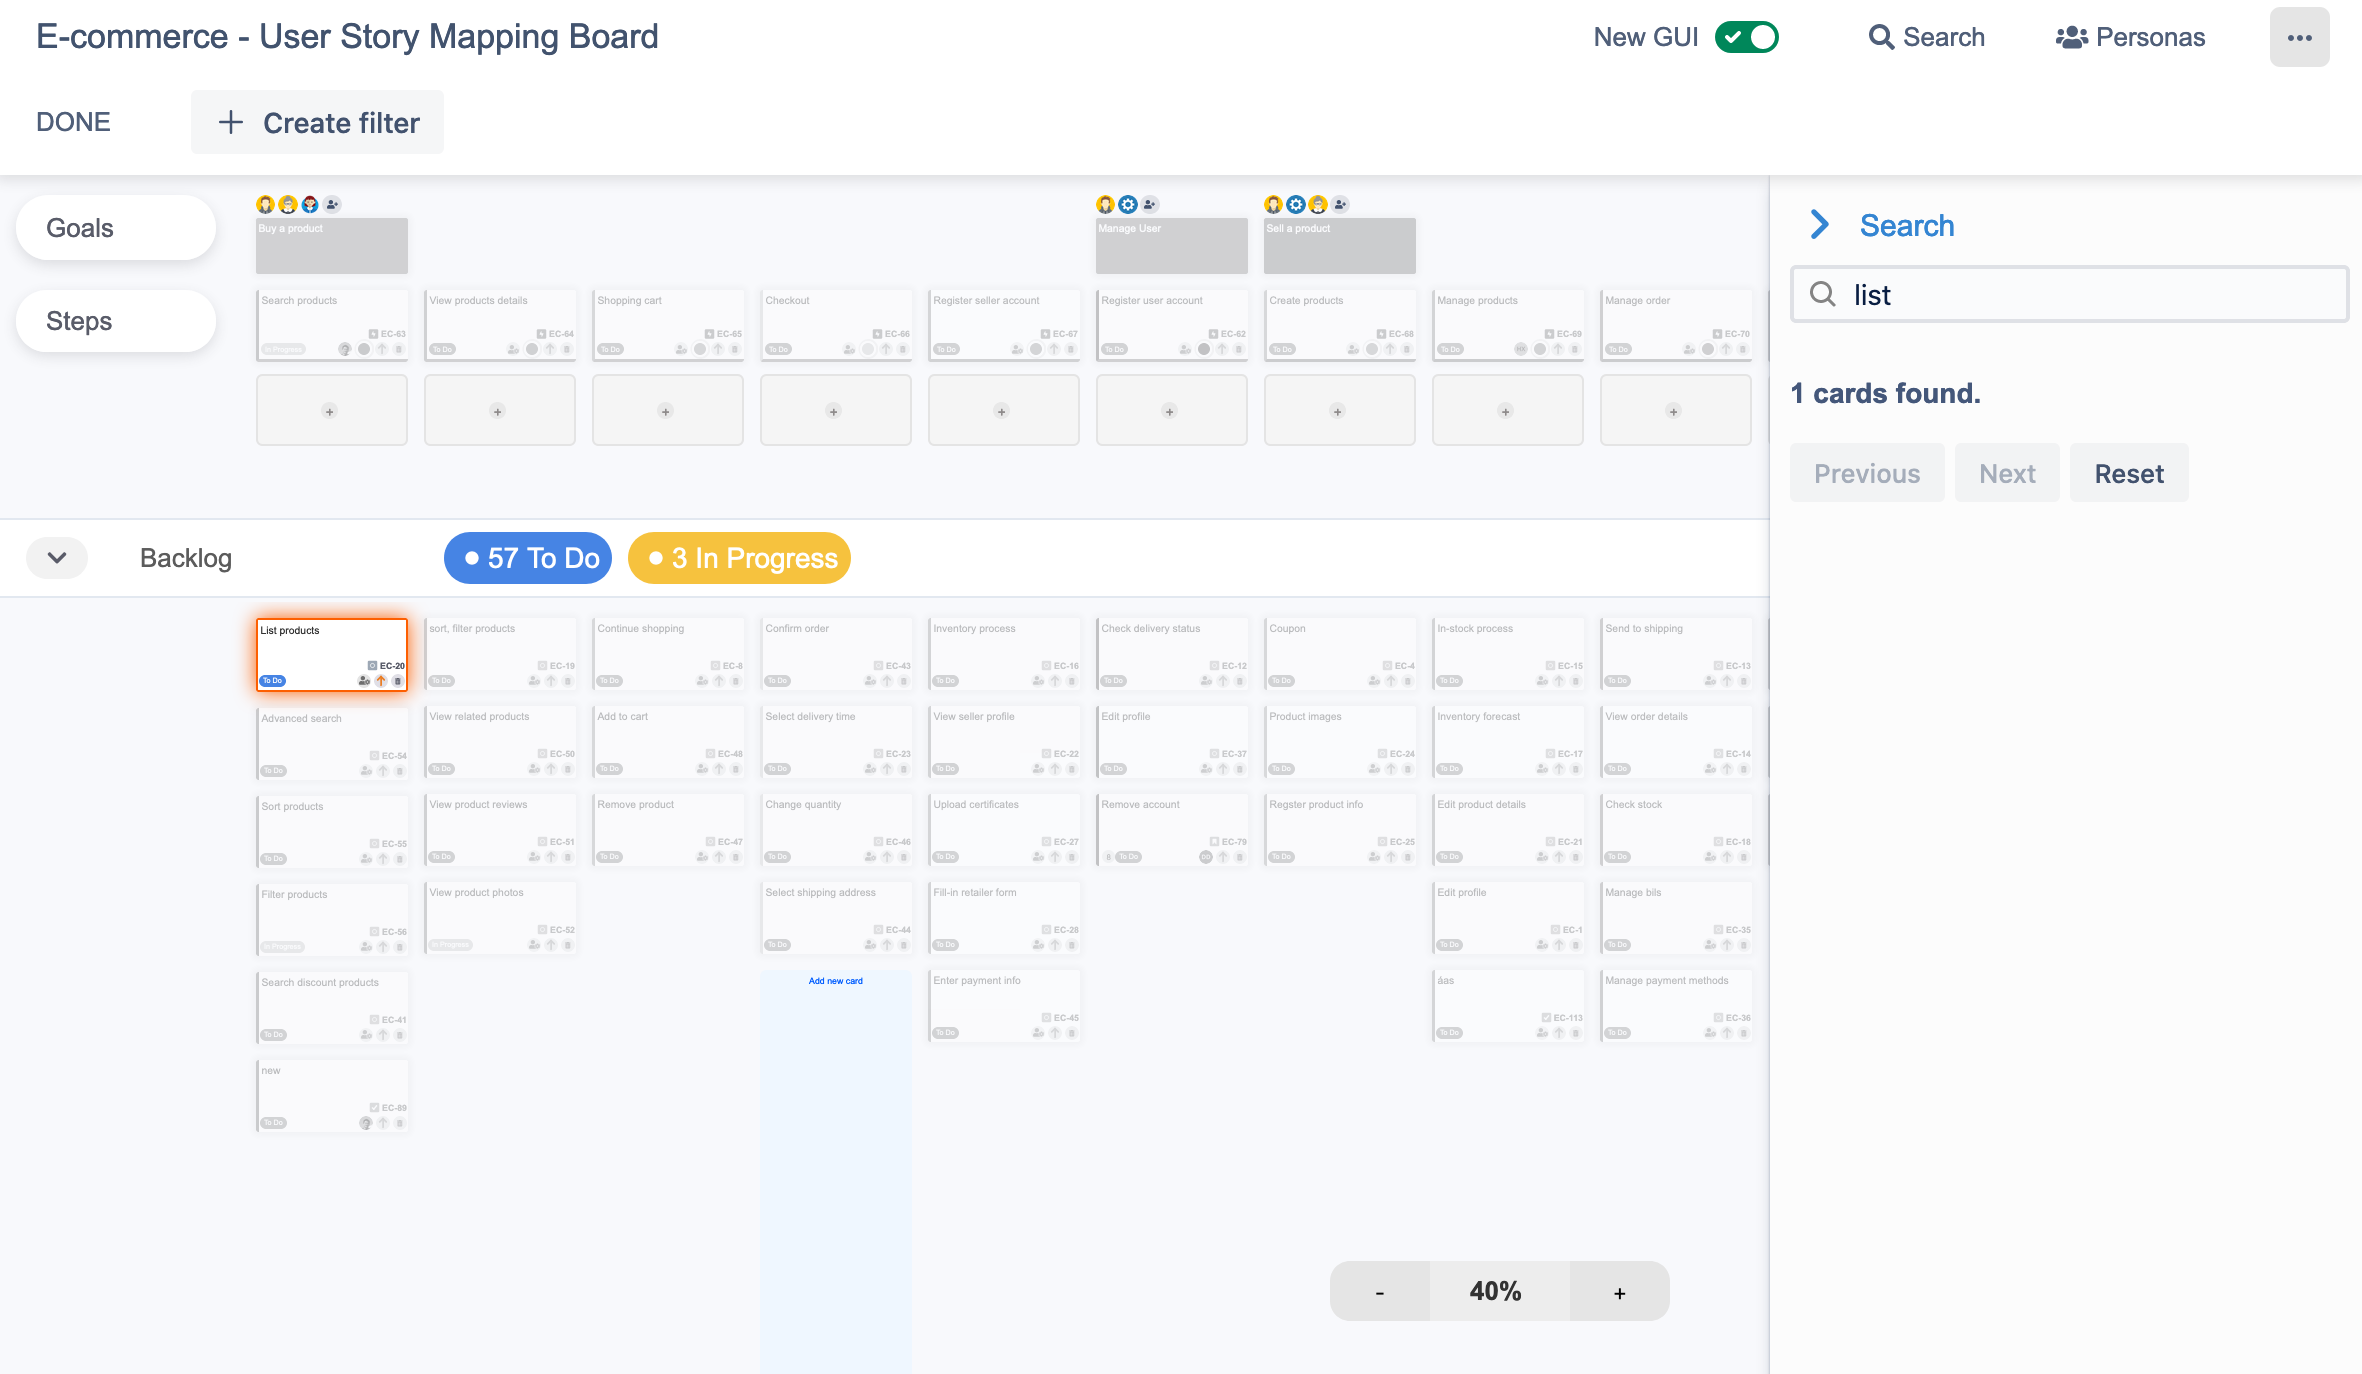Add a card under Search products step

pyautogui.click(x=330, y=411)
